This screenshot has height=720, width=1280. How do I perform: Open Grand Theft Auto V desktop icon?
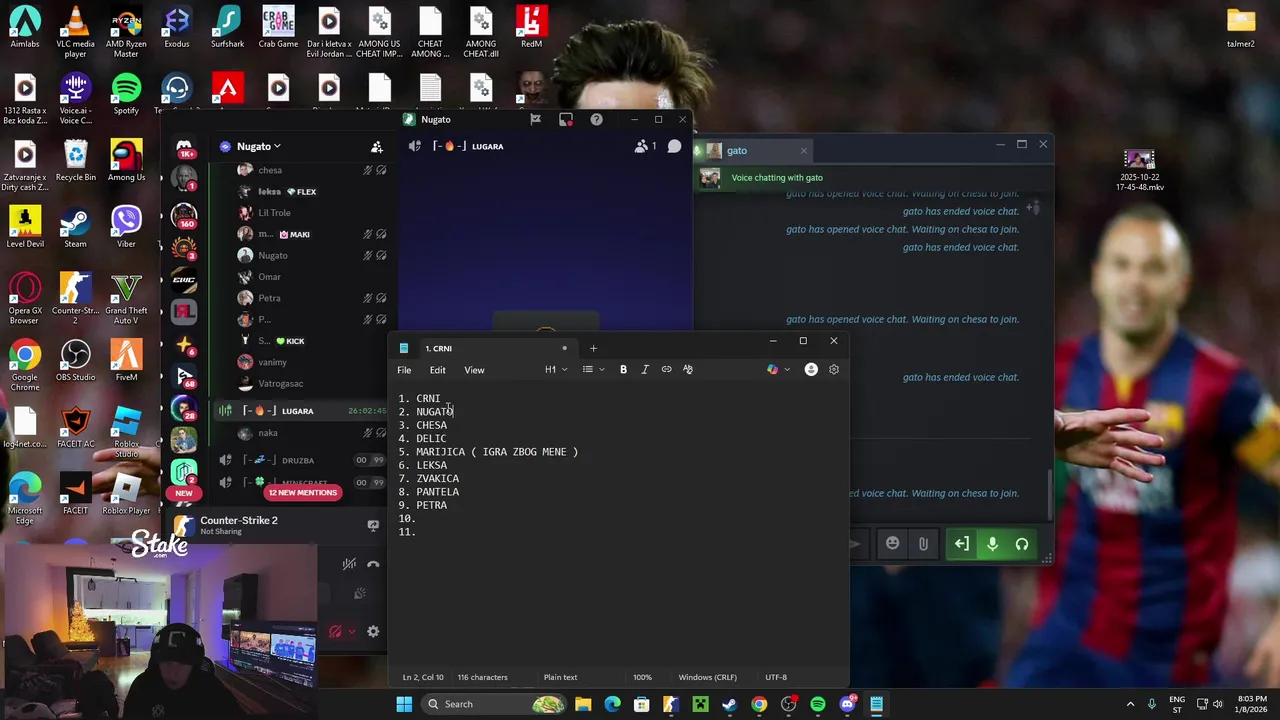(x=126, y=300)
